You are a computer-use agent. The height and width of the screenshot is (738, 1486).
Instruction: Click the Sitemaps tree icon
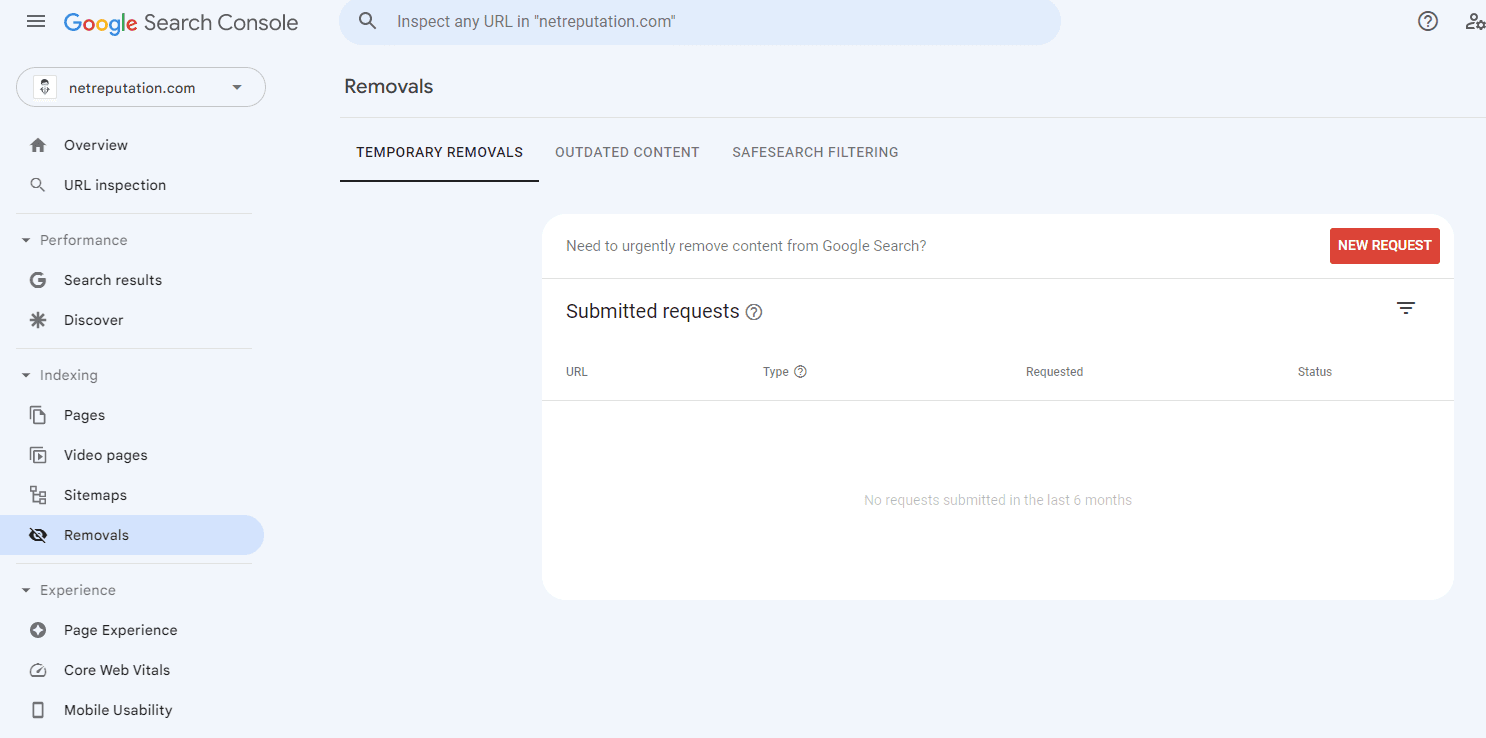38,494
